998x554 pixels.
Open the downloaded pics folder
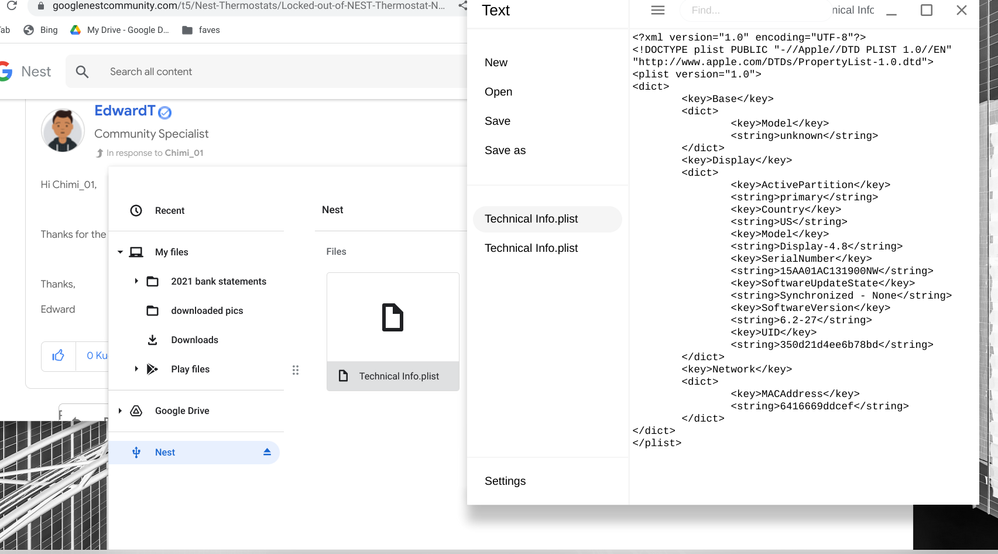point(206,311)
